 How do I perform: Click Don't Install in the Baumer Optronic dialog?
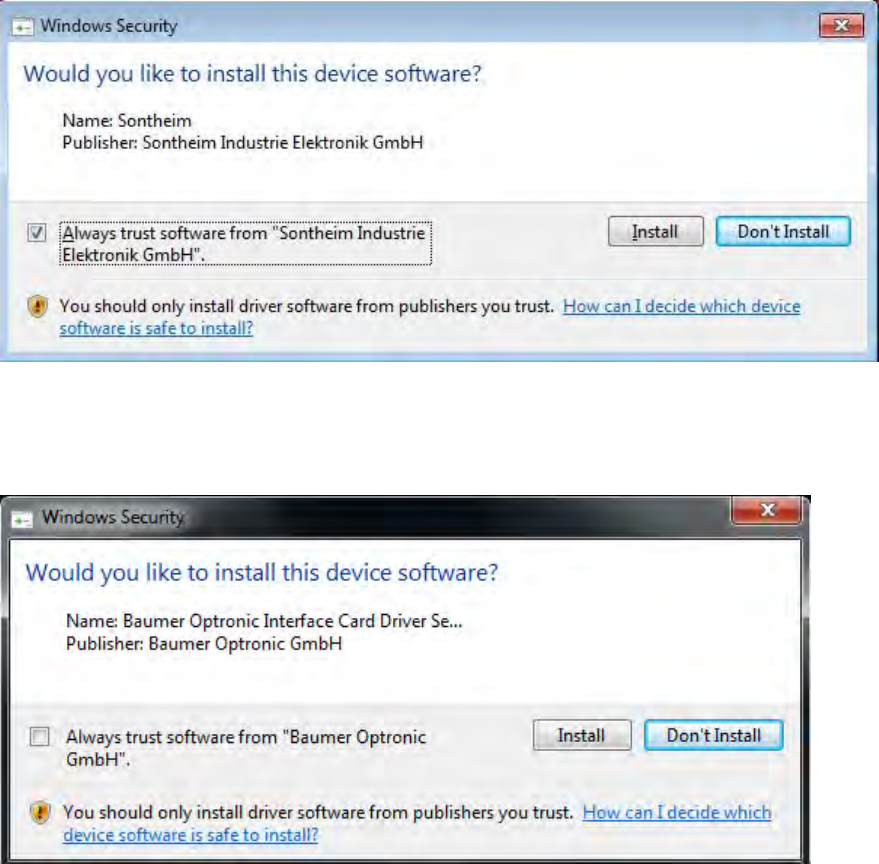tap(714, 735)
